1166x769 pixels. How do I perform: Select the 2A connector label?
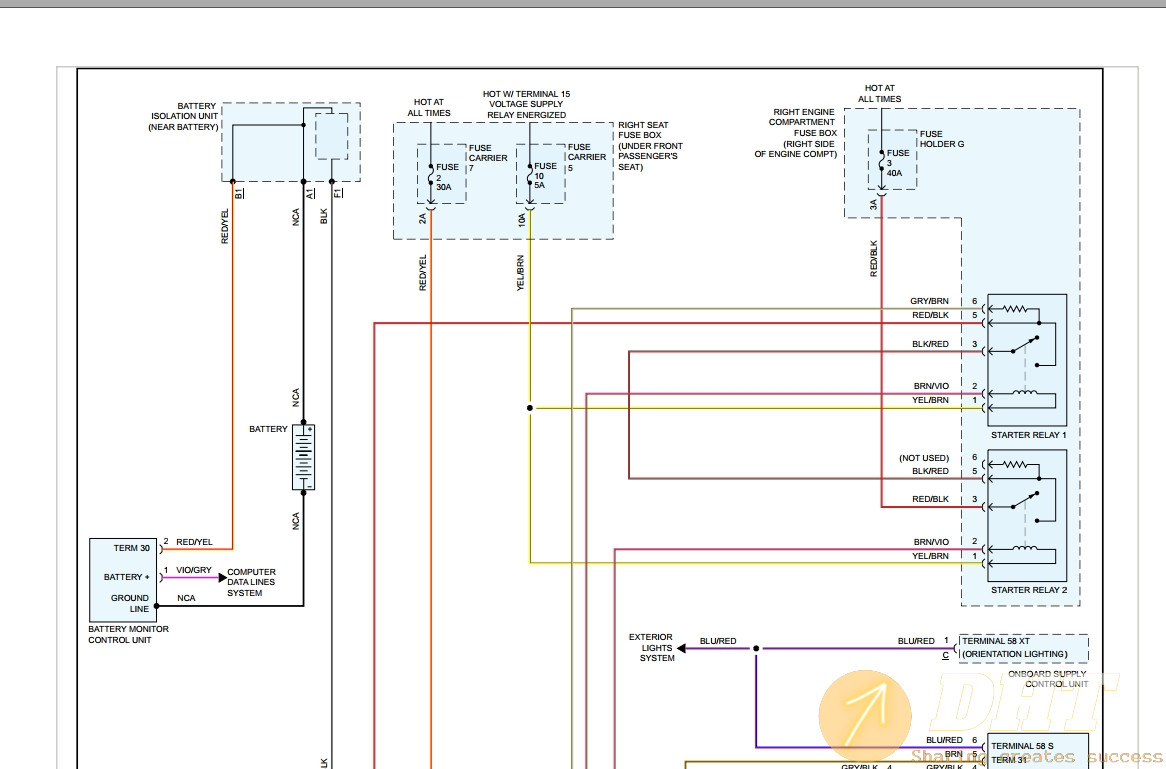(422, 219)
